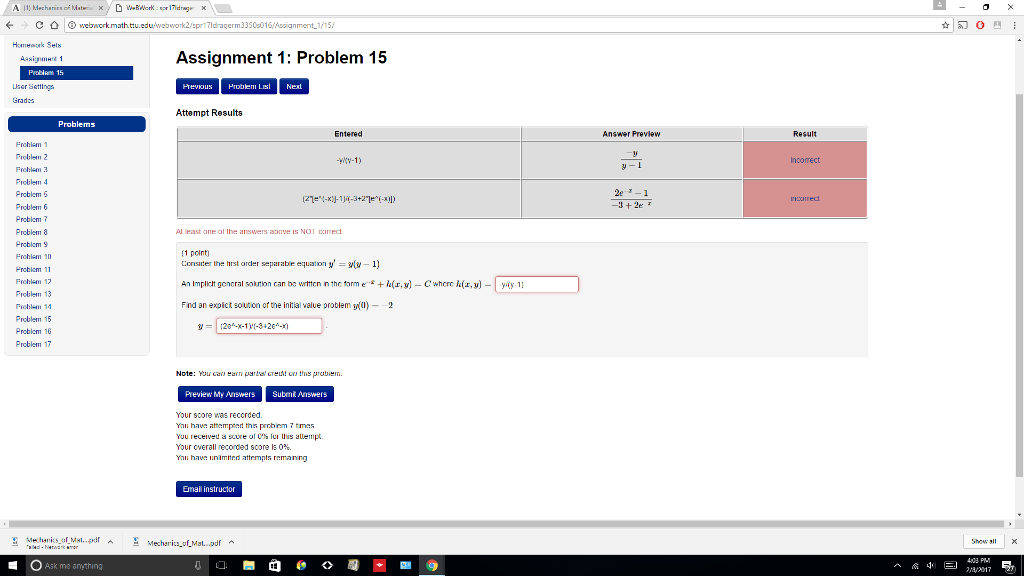The width and height of the screenshot is (1024, 576).
Task: Click the show hidden icons arrow in system tray
Action: coord(898,565)
